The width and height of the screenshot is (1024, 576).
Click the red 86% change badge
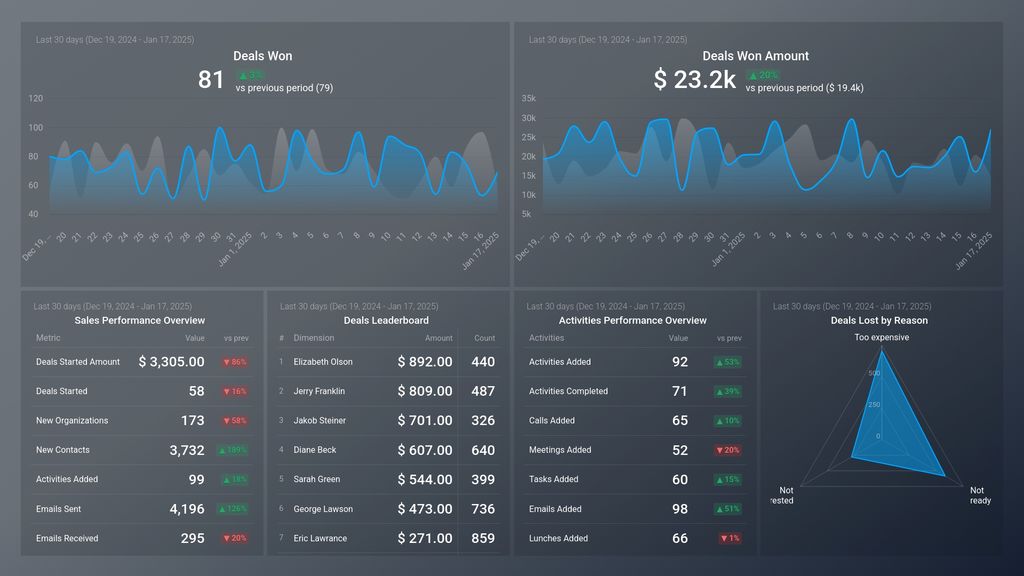coord(234,362)
